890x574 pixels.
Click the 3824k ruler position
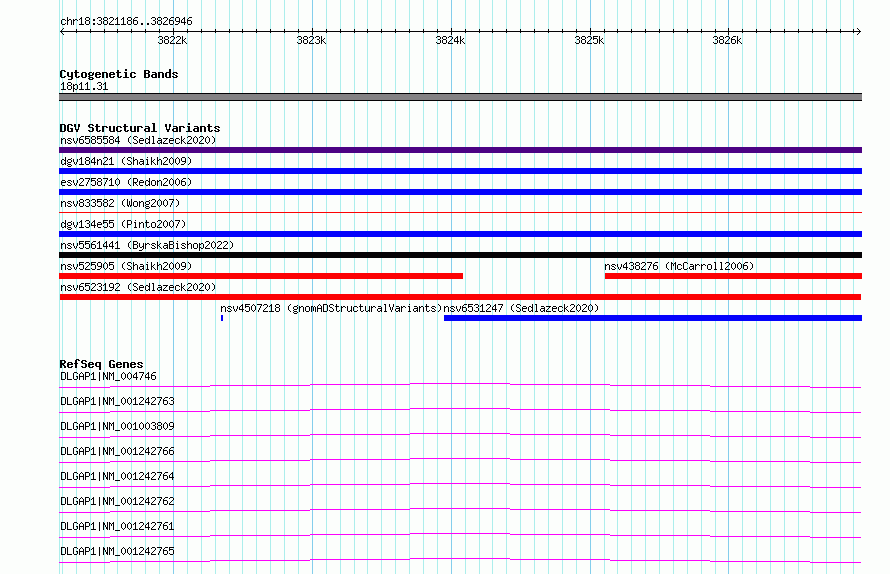[450, 40]
